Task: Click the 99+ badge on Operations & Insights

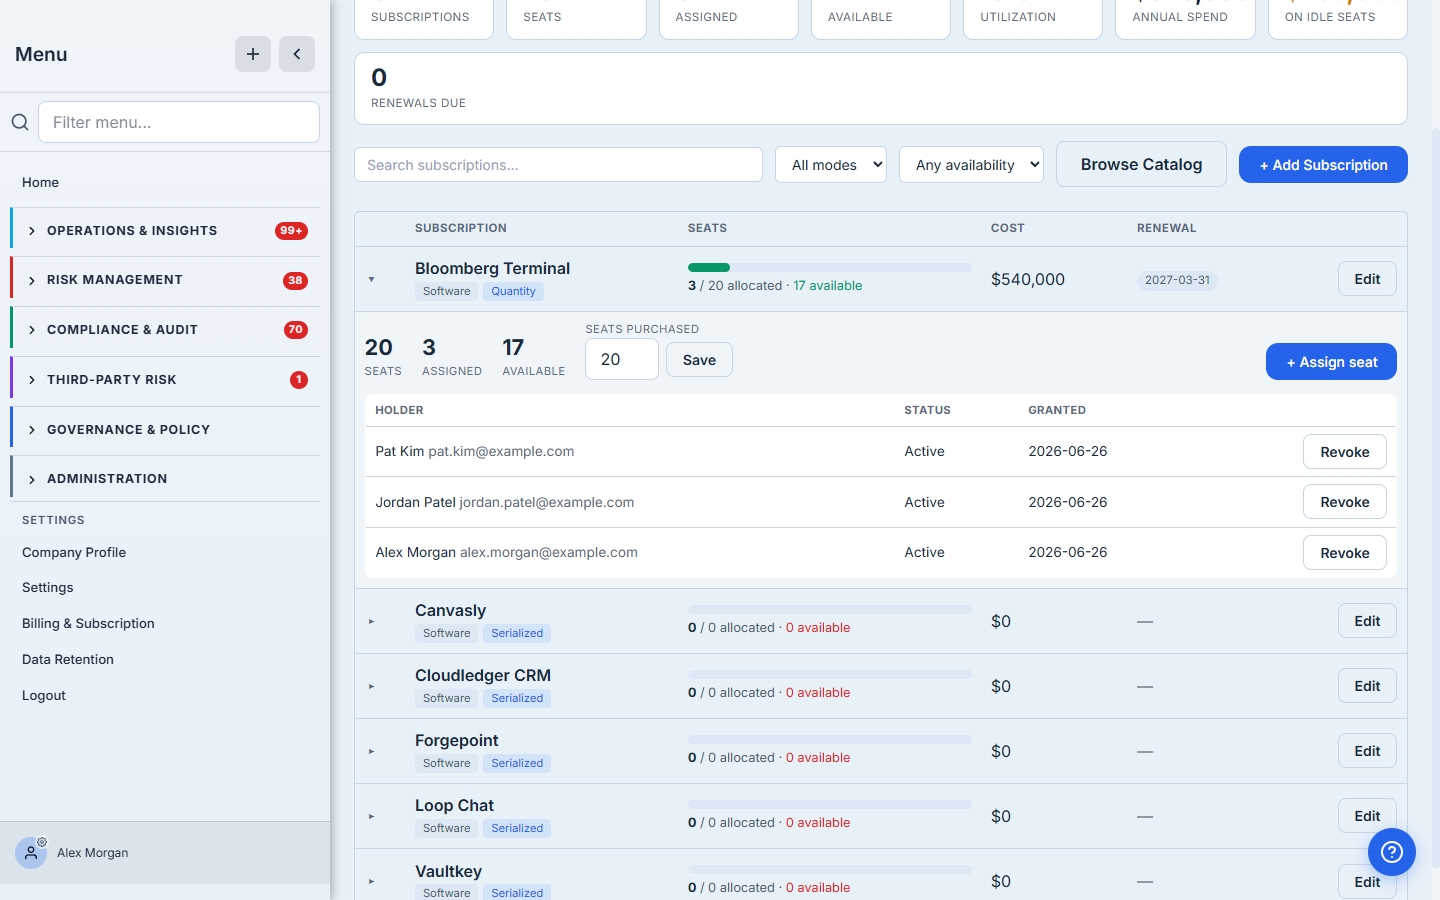Action: (291, 231)
